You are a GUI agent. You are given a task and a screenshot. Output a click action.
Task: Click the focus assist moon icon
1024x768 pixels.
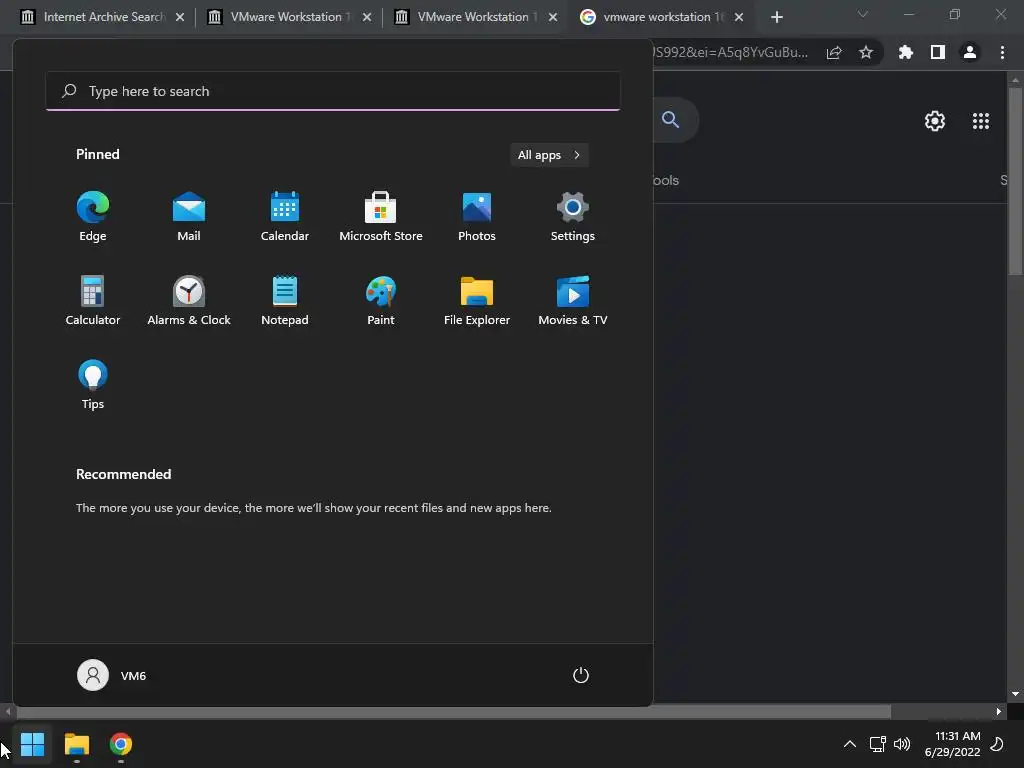click(x=997, y=744)
